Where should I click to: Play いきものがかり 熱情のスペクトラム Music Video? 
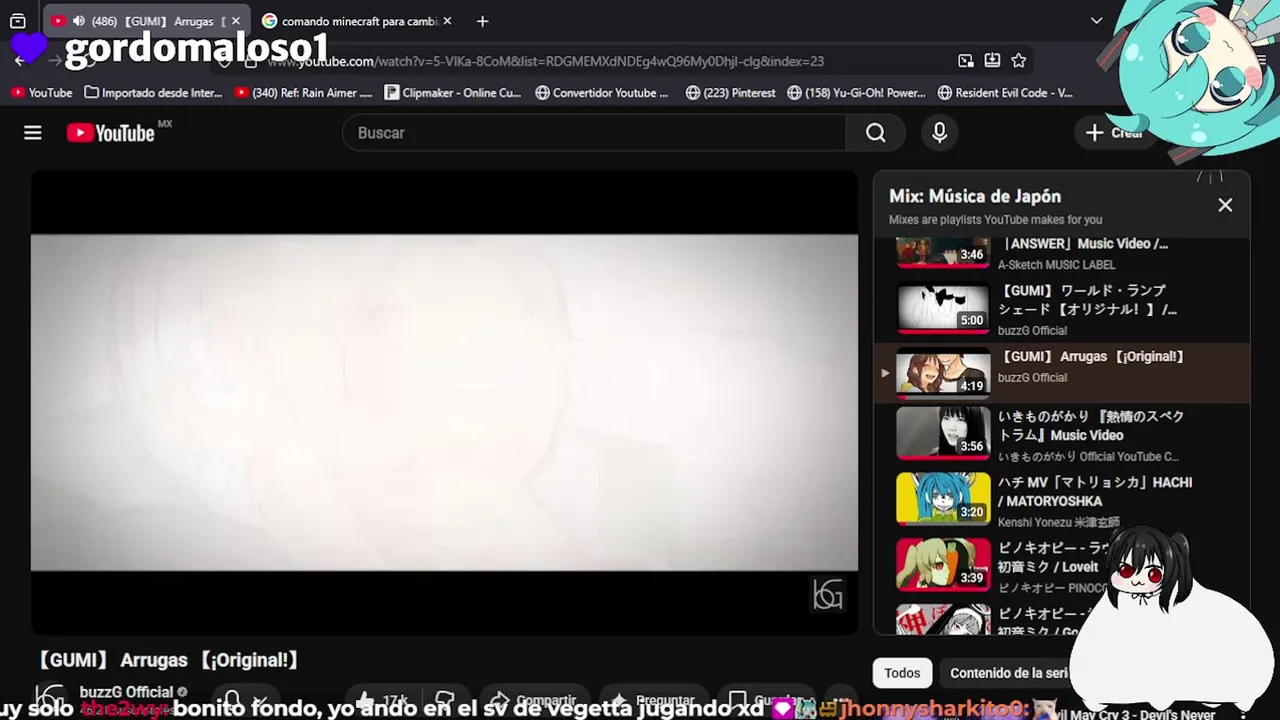coord(1062,435)
